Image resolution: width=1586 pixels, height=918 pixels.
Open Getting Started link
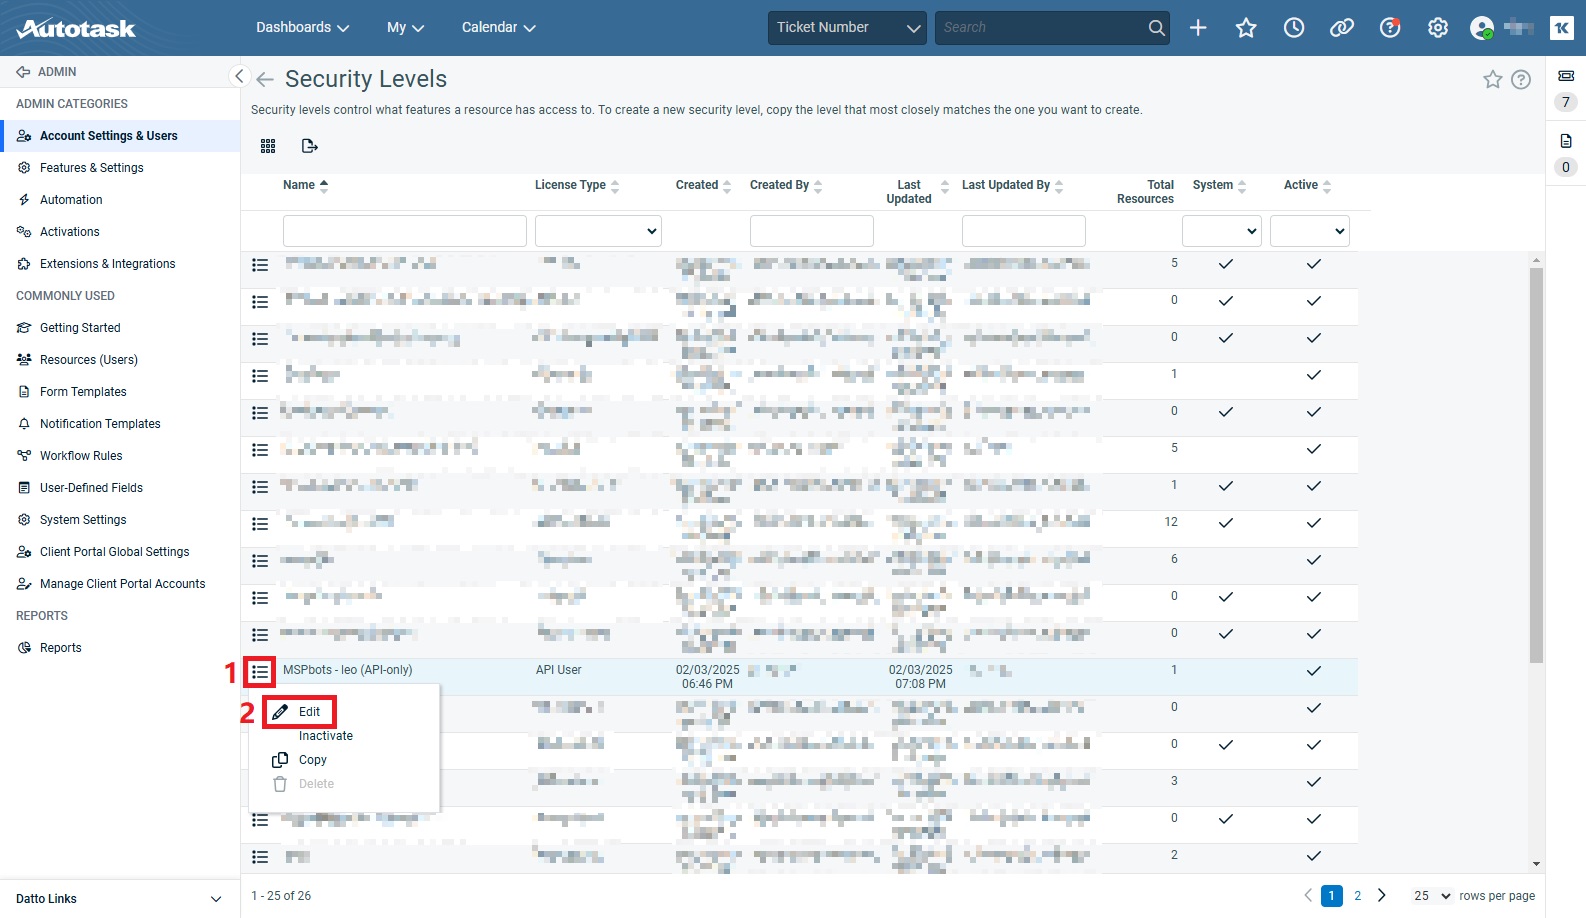(x=80, y=328)
